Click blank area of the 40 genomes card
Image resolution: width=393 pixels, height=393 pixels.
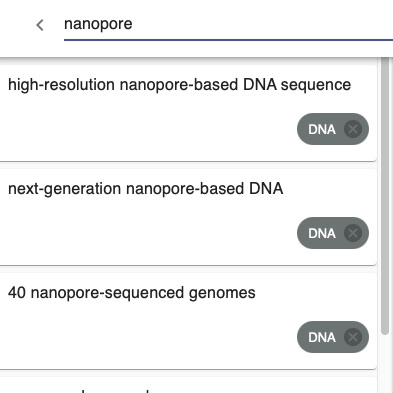(x=147, y=337)
